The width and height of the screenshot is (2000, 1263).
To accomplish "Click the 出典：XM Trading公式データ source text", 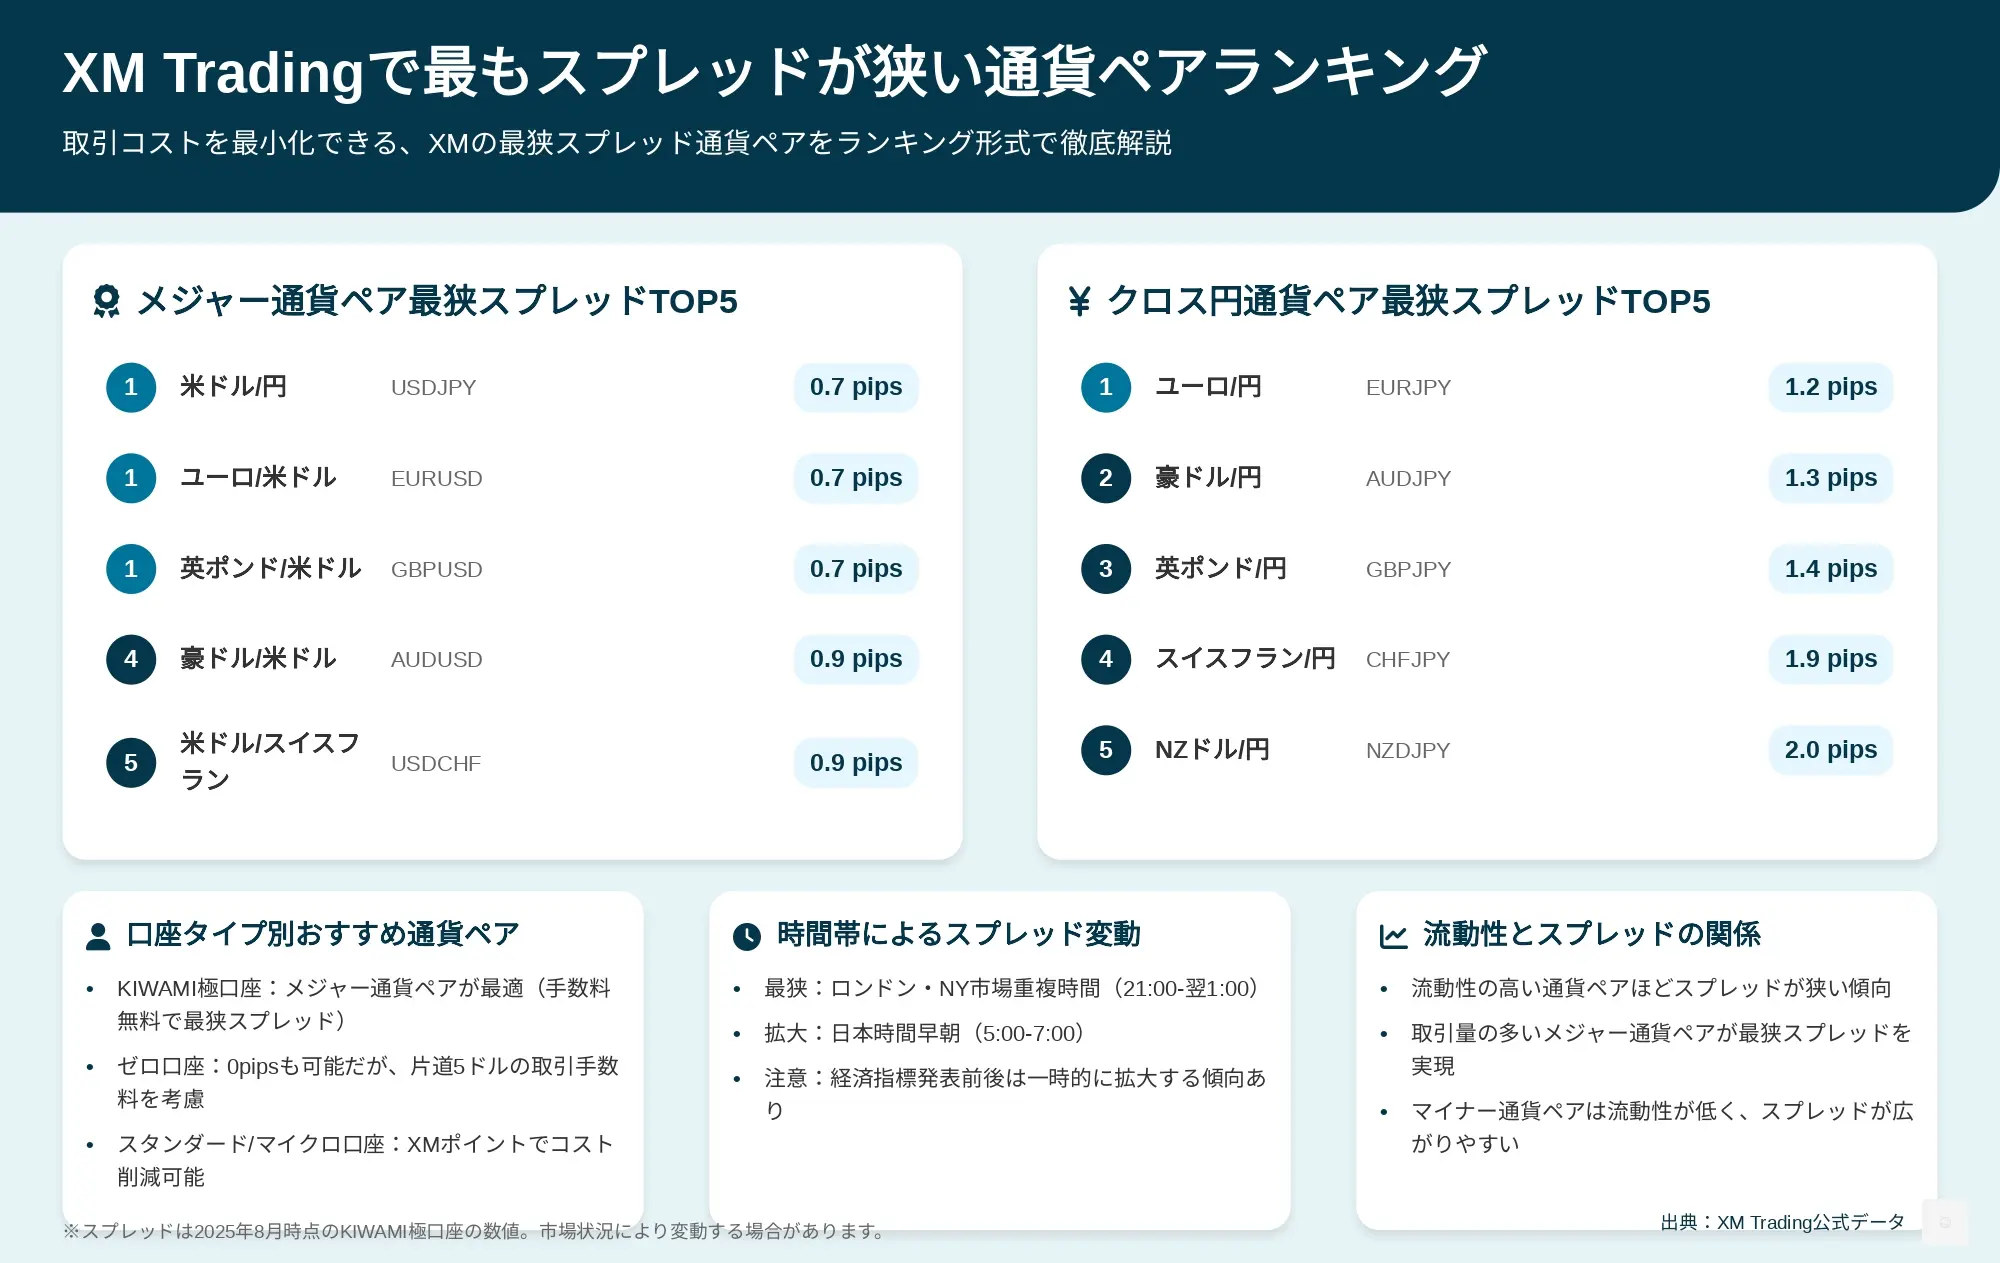I will [1782, 1222].
